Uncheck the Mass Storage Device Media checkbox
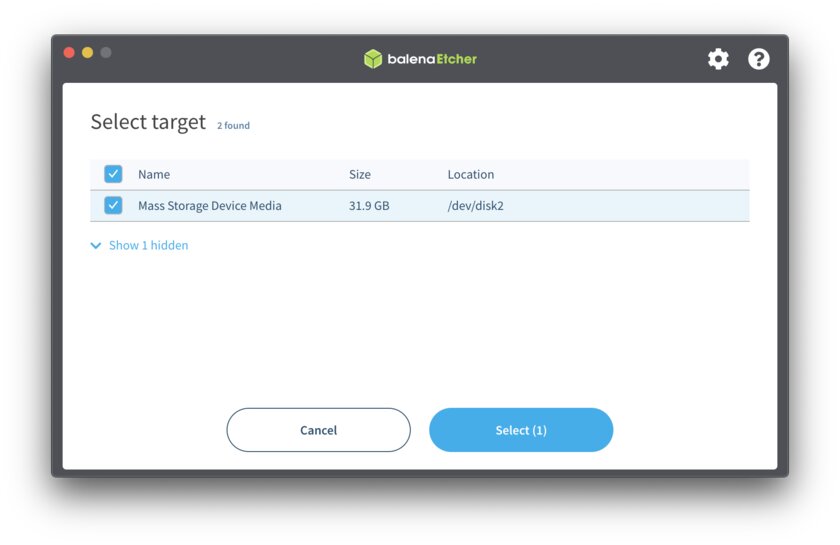840x545 pixels. [x=113, y=205]
